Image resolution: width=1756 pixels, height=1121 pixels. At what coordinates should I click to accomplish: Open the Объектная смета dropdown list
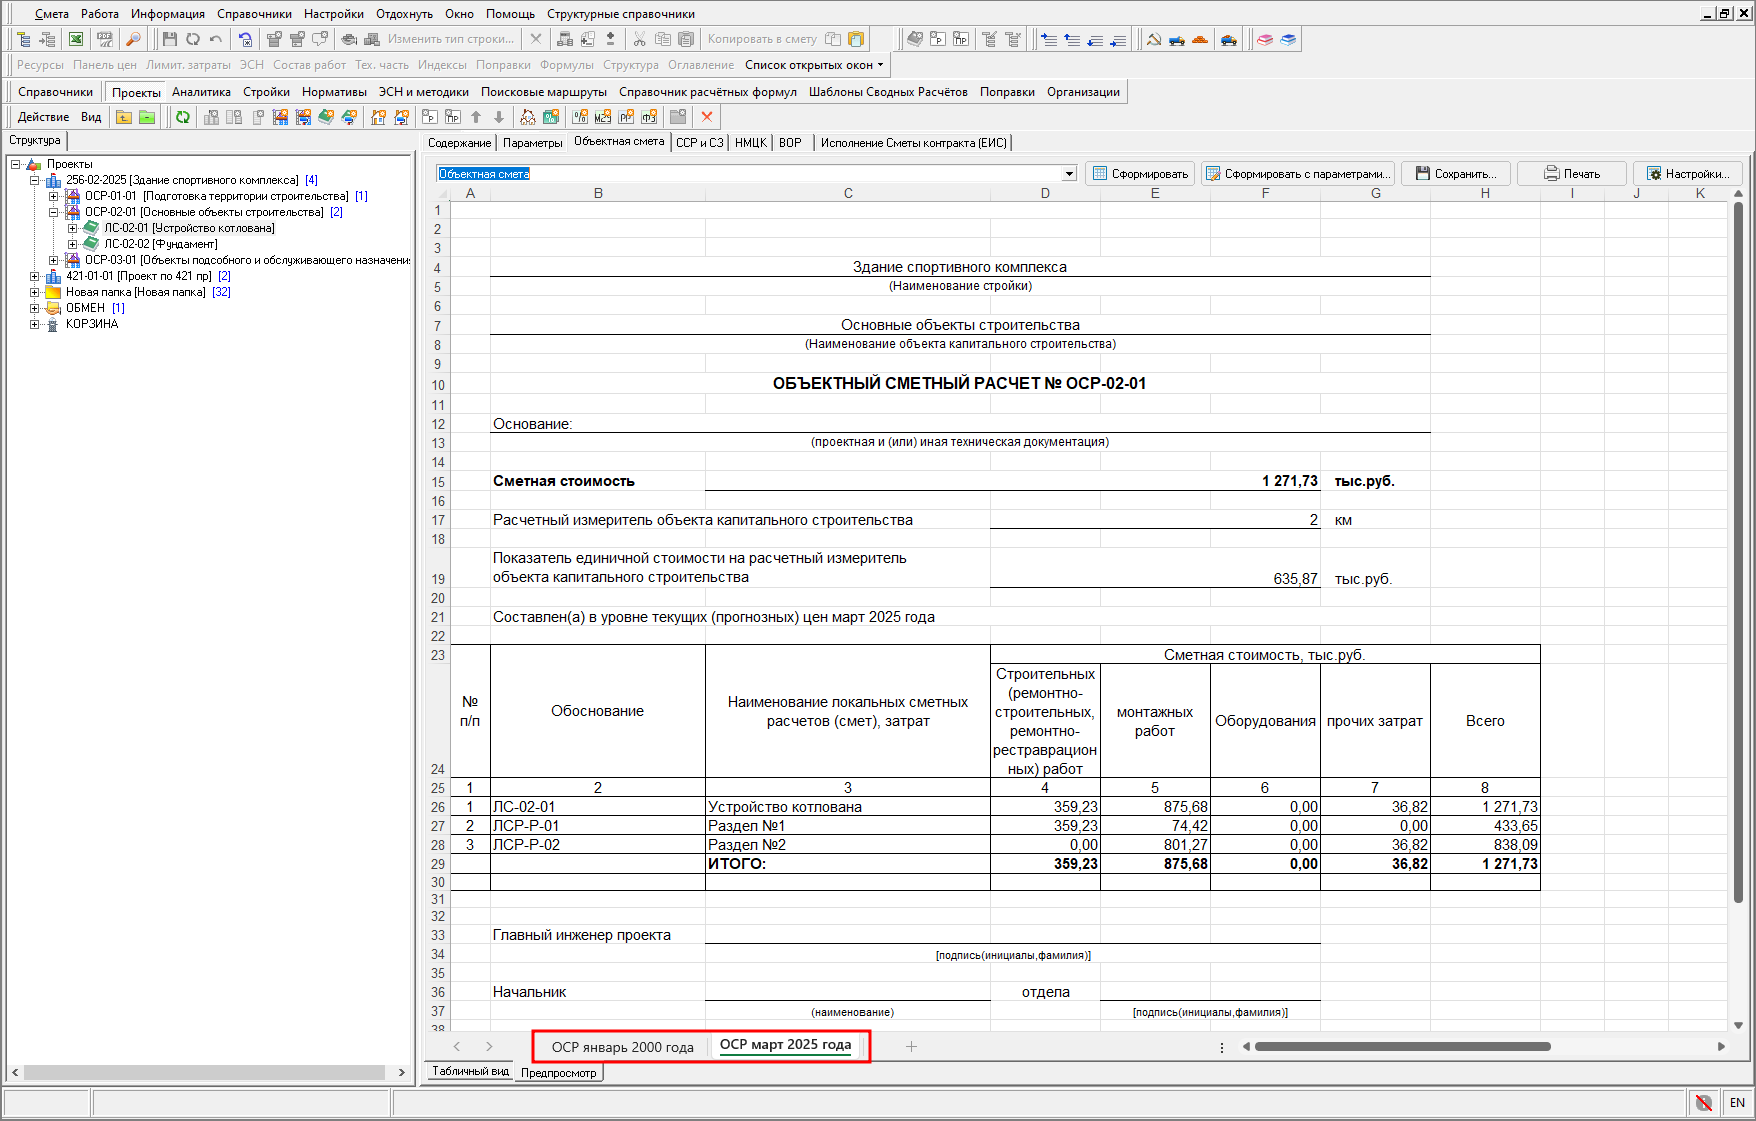(1069, 174)
